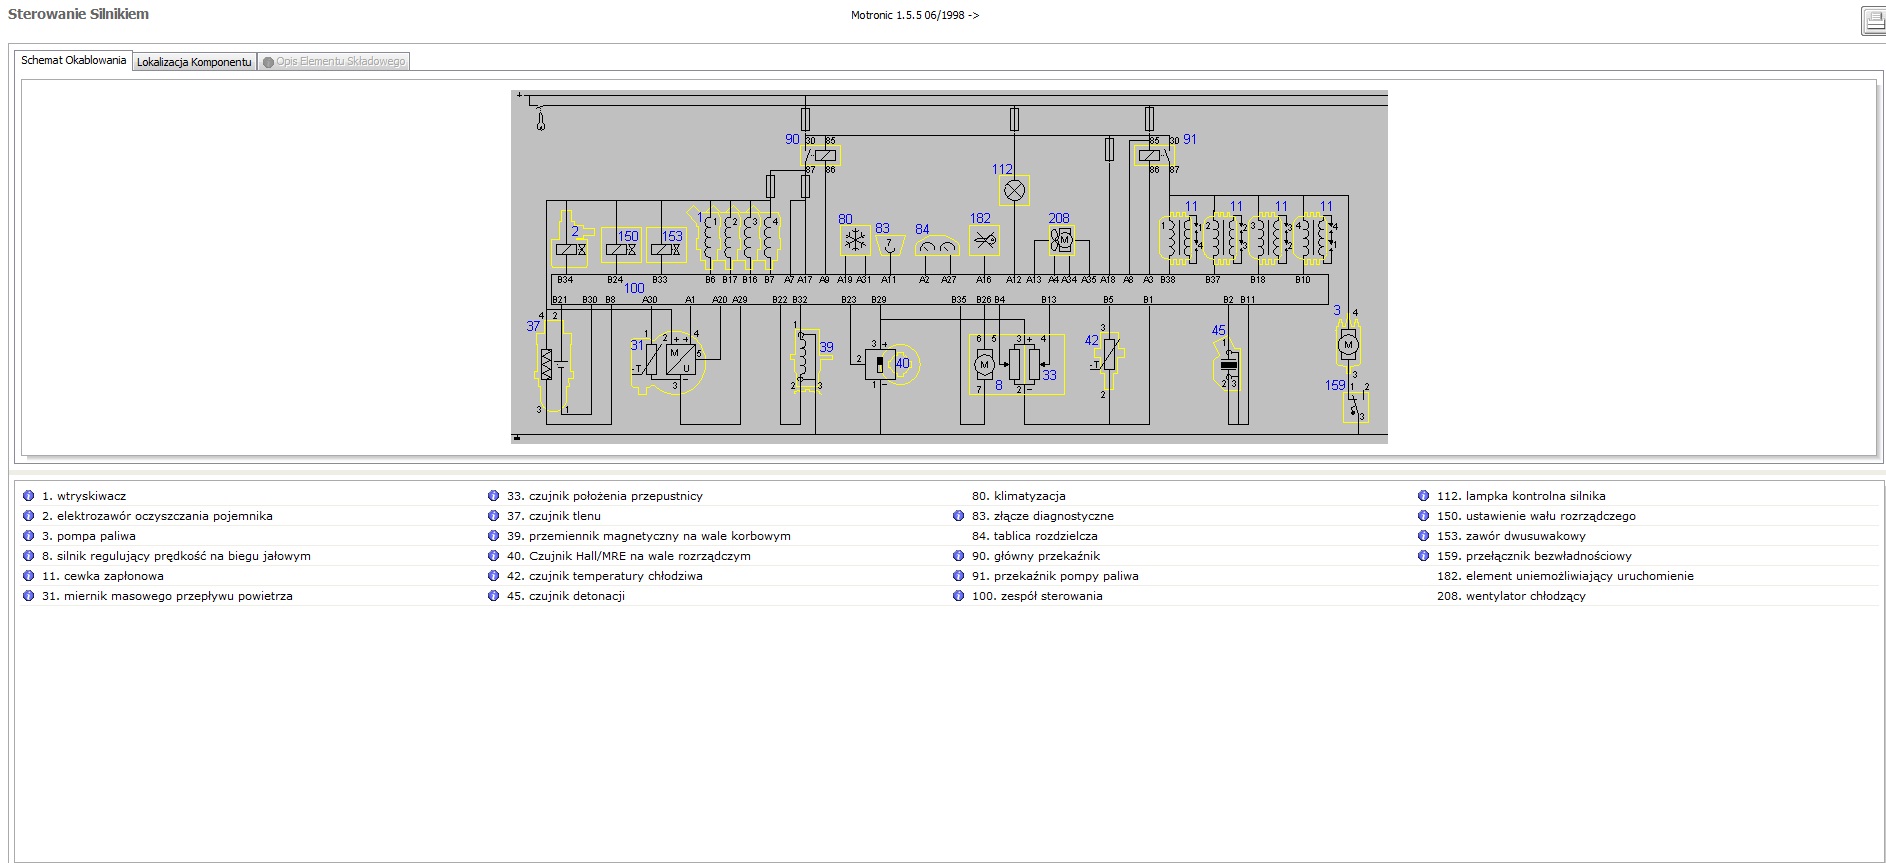Click info icon beside '112. lampka kontrolna silnika'
The width and height of the screenshot is (1886, 863).
[x=1423, y=496]
